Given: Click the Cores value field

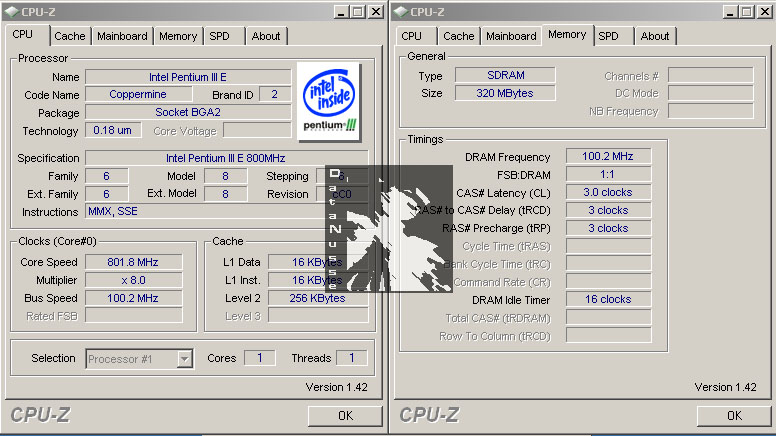Looking at the screenshot, I should tap(260, 358).
